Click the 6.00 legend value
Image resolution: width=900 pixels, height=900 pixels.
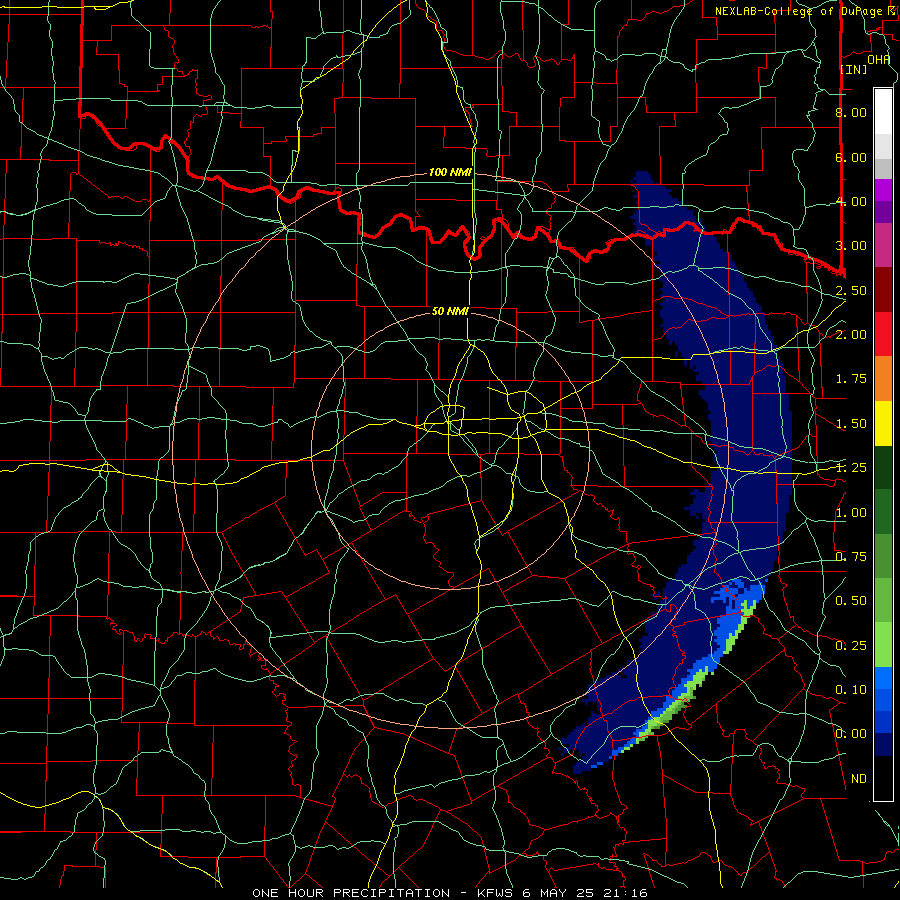click(851, 157)
